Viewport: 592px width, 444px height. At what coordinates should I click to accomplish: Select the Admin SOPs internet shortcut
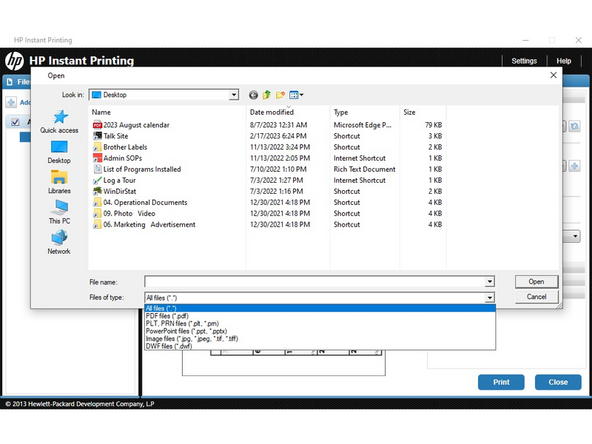(x=117, y=158)
